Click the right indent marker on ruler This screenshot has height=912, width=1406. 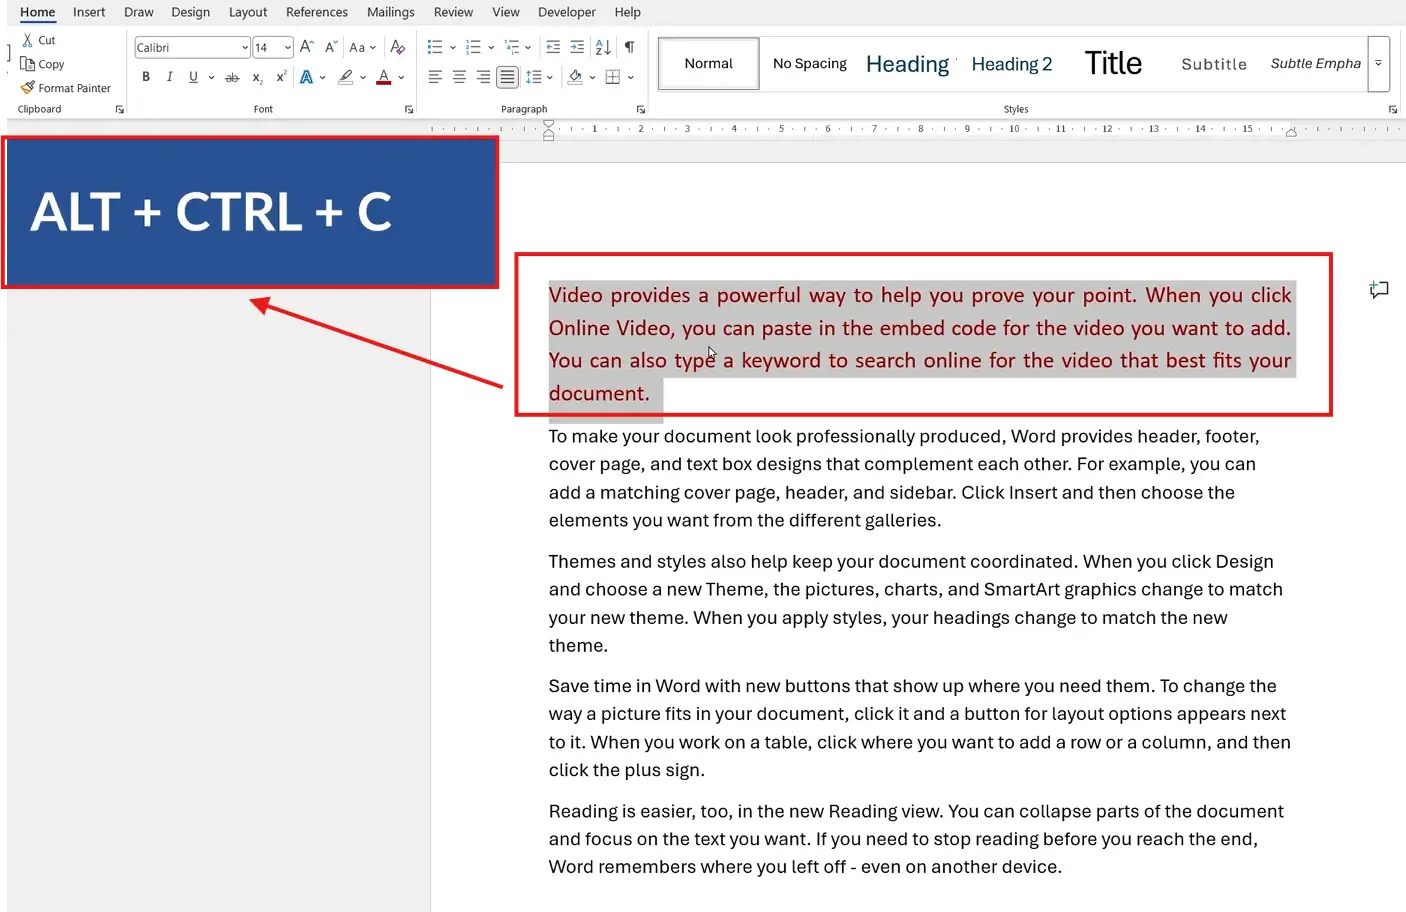point(1291,132)
